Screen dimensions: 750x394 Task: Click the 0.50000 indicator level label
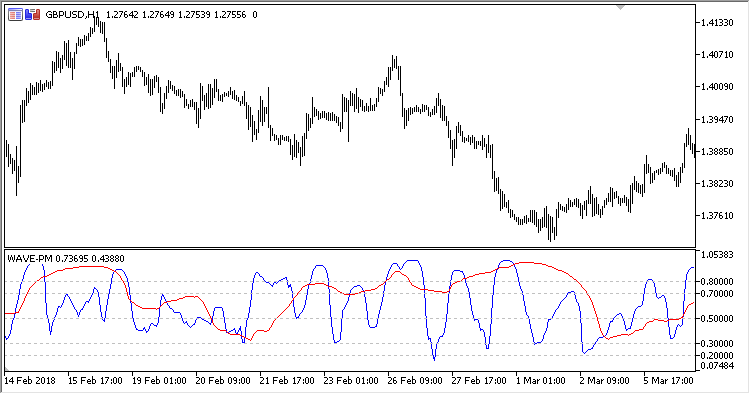[x=717, y=318]
